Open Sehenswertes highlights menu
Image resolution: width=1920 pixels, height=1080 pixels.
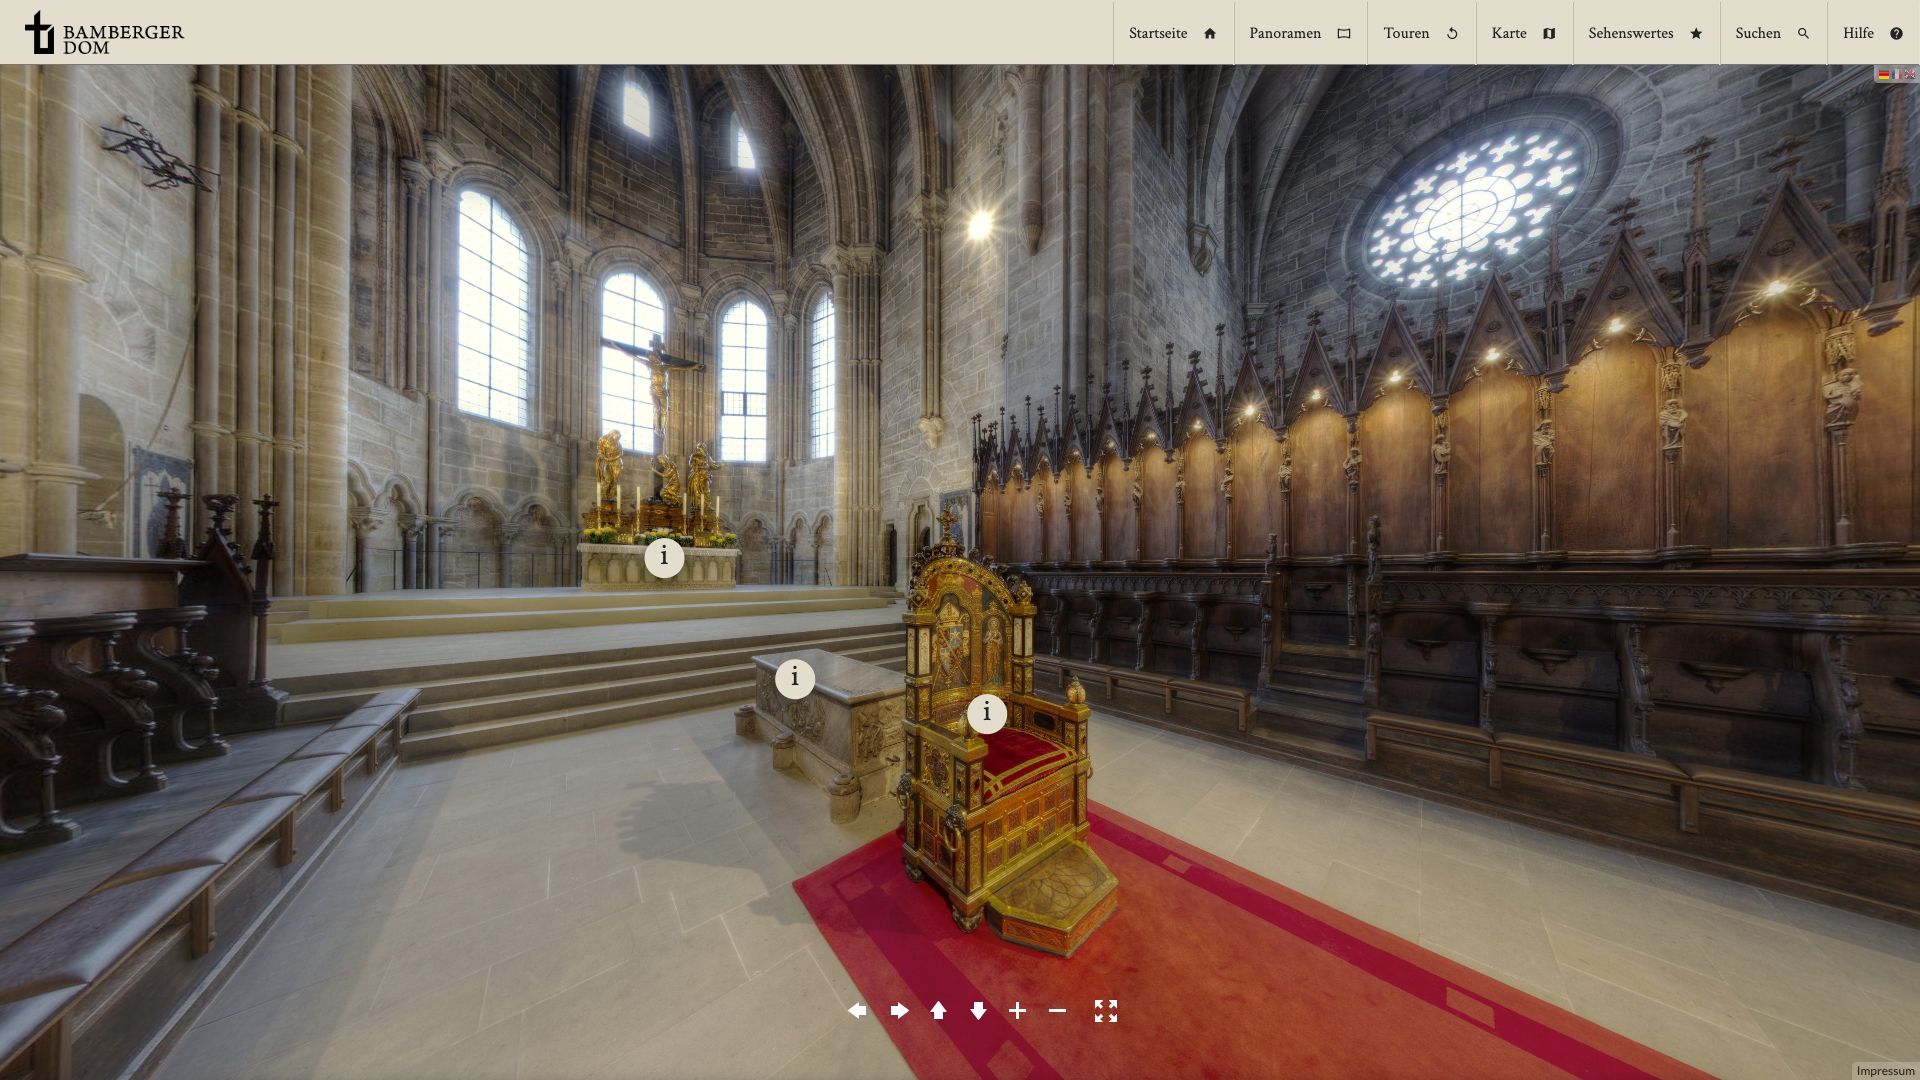pyautogui.click(x=1645, y=33)
